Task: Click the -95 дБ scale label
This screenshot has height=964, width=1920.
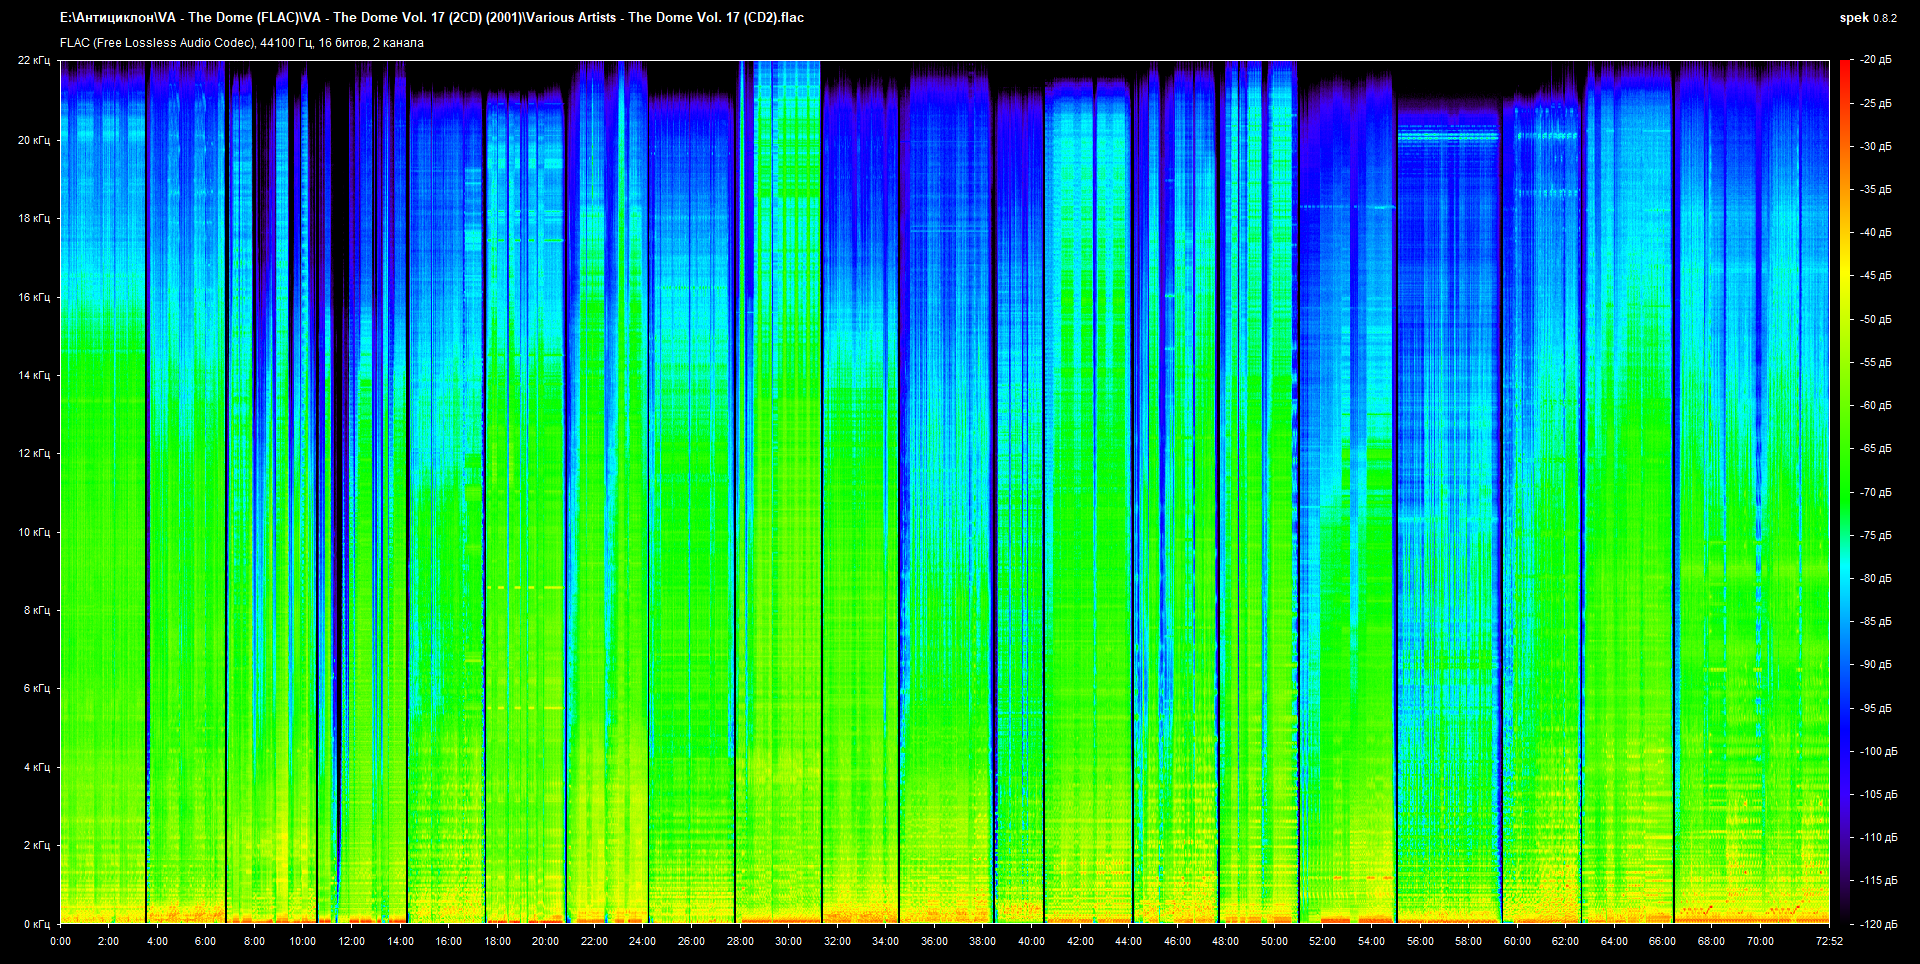Action: [1876, 708]
